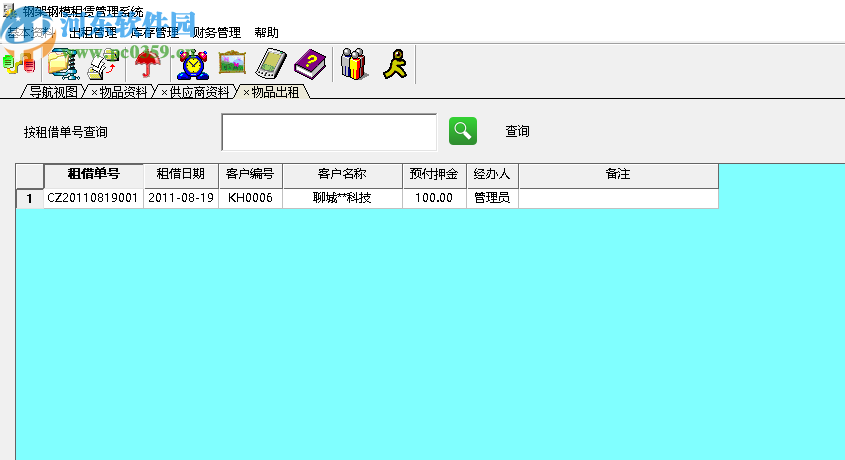Open the alarm clock toolbar icon

[x=193, y=65]
